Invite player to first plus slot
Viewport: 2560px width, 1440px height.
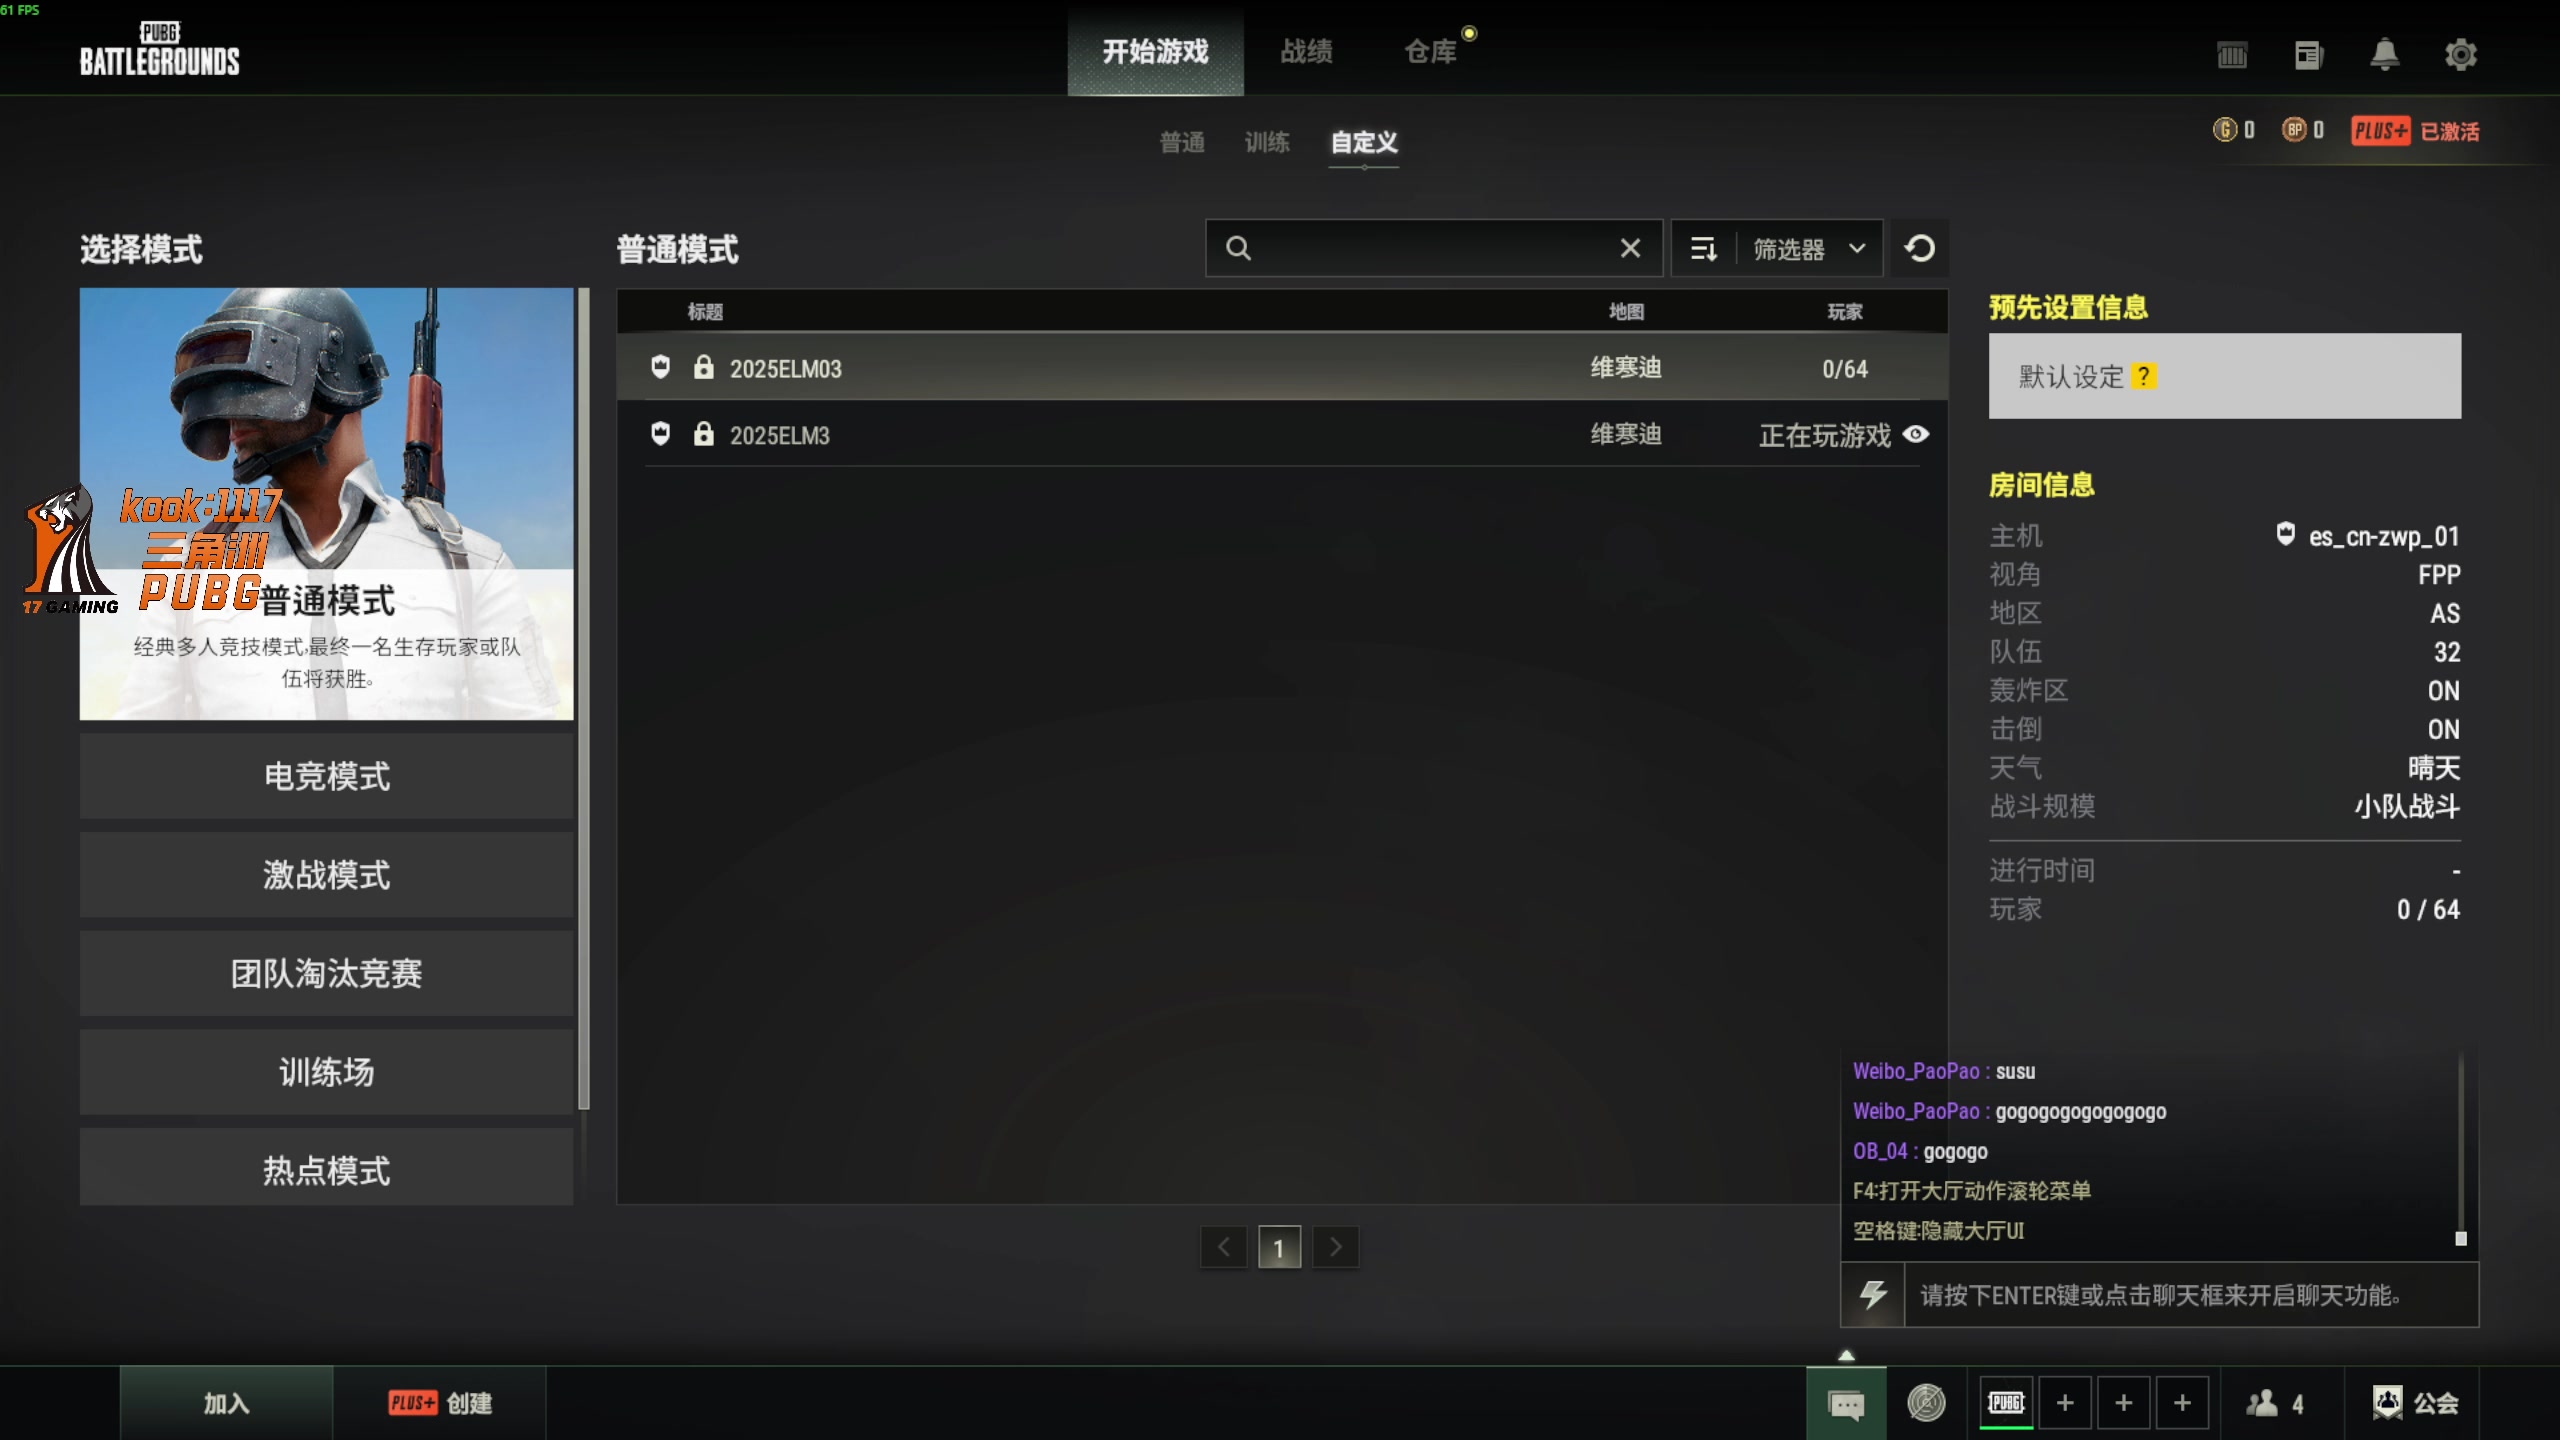tap(2065, 1403)
